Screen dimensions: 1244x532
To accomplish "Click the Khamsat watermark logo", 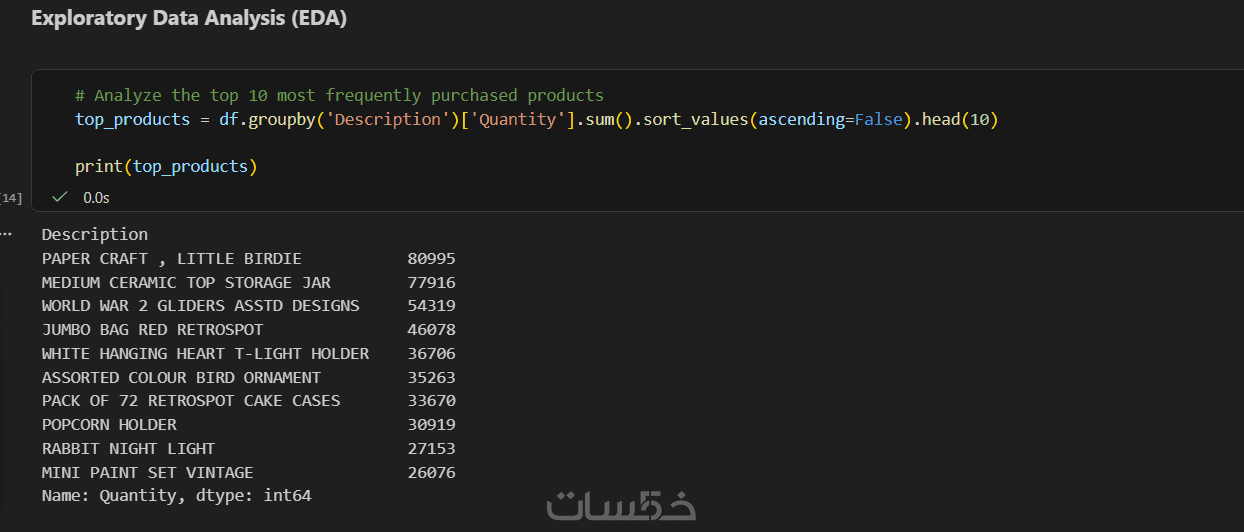I will click(x=621, y=504).
